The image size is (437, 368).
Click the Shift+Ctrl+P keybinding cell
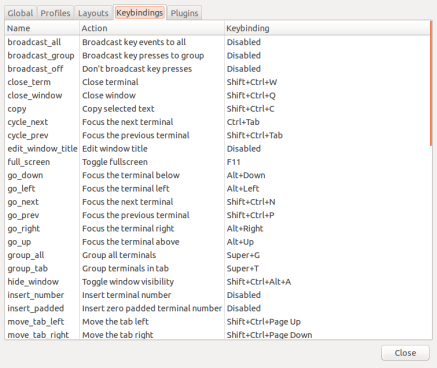(251, 215)
